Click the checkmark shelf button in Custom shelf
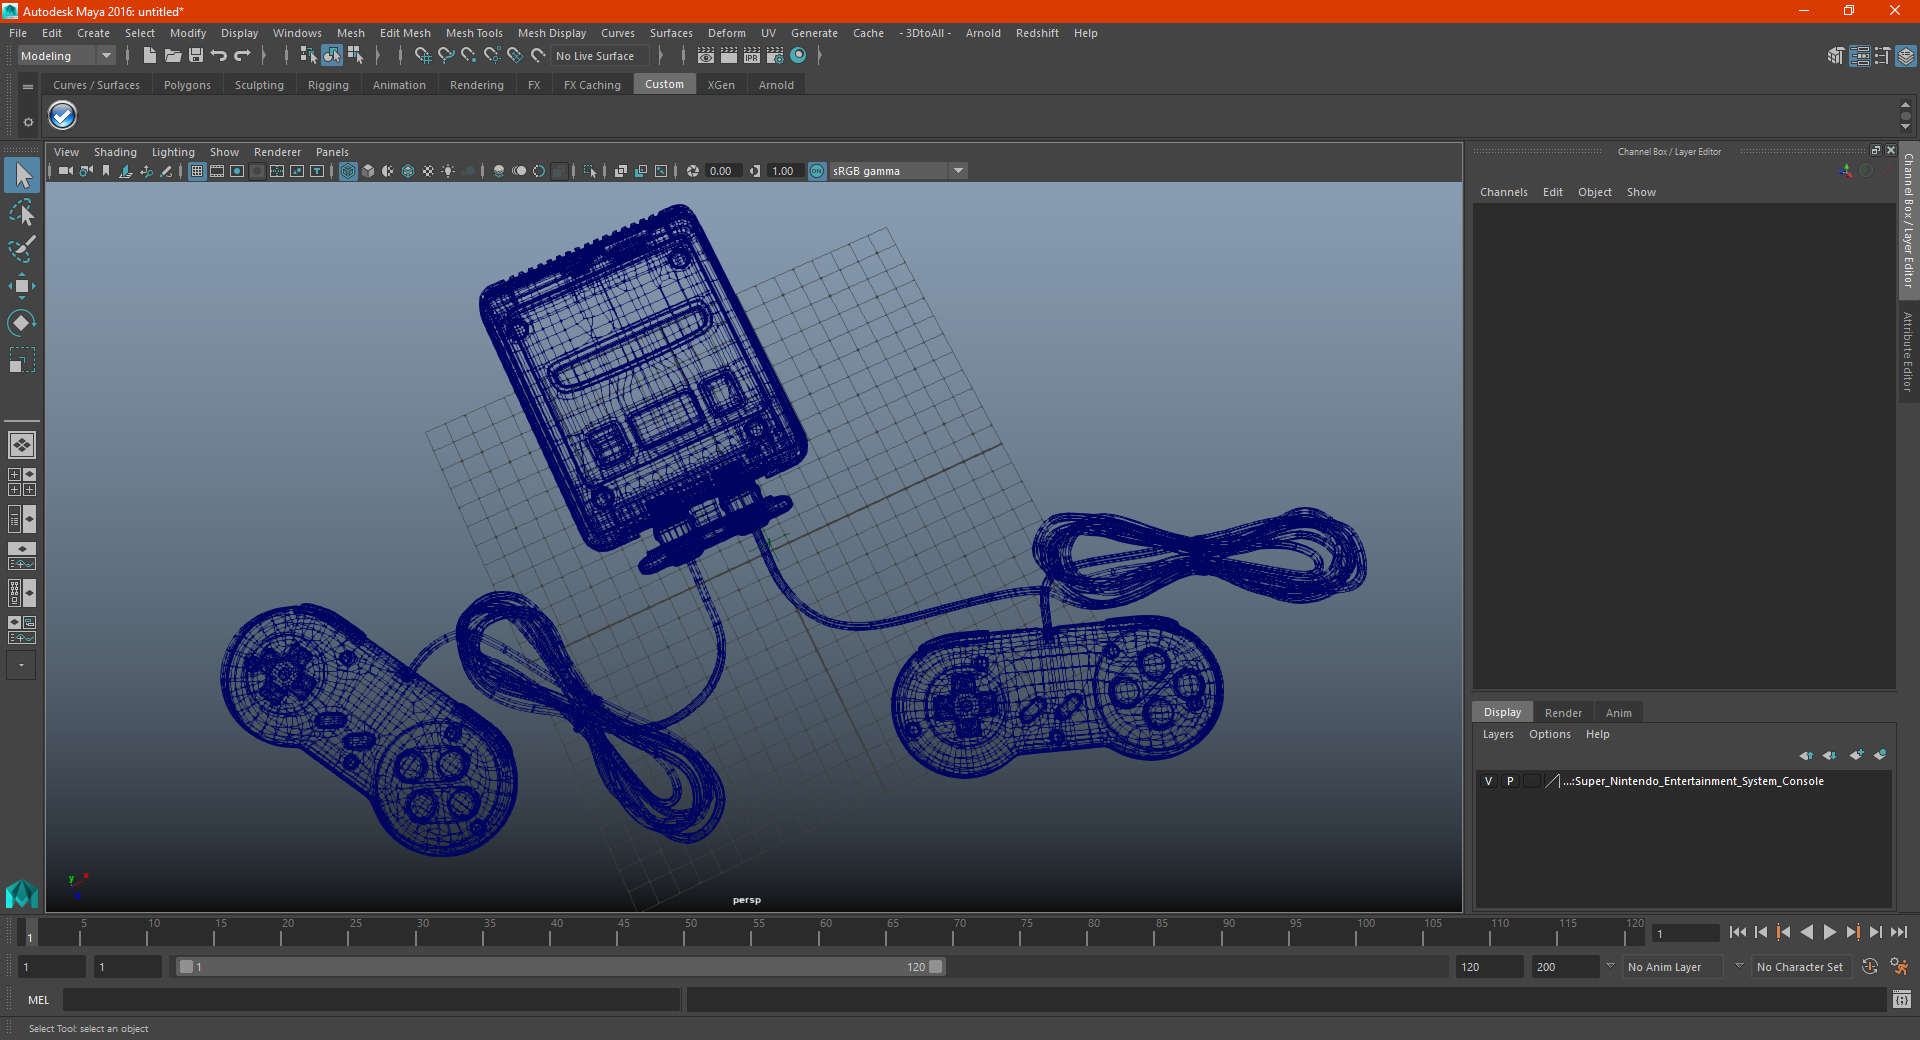 pyautogui.click(x=63, y=116)
